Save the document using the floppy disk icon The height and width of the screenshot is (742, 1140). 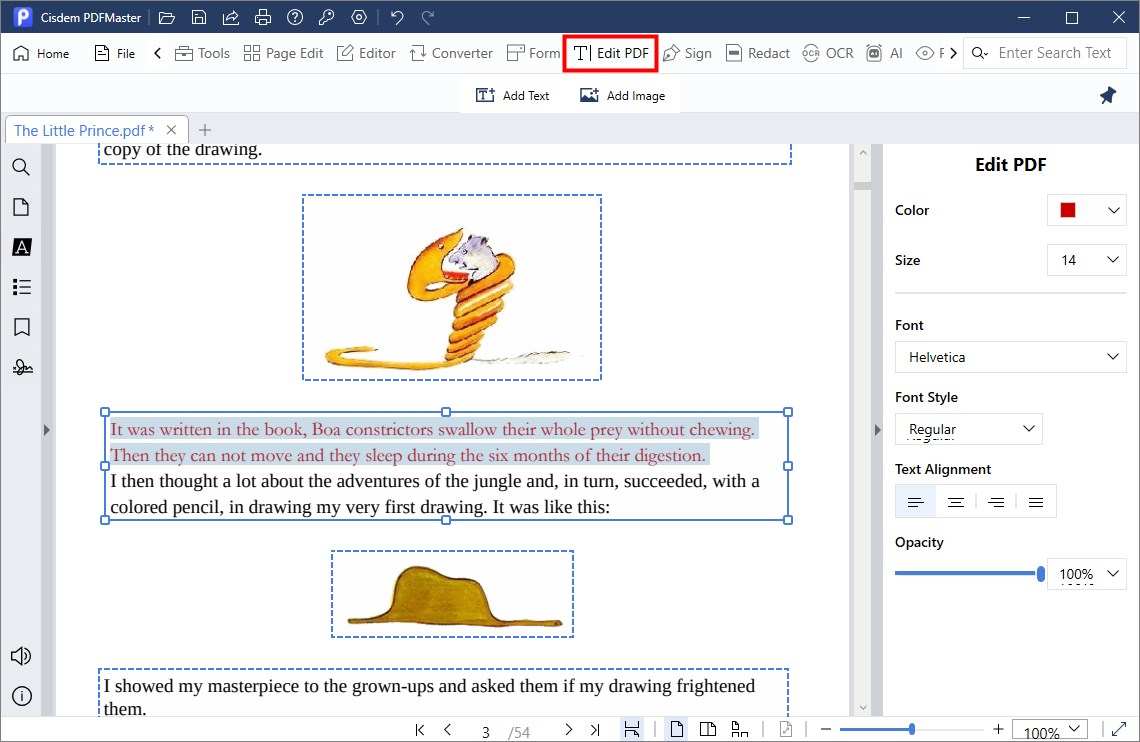pos(198,17)
